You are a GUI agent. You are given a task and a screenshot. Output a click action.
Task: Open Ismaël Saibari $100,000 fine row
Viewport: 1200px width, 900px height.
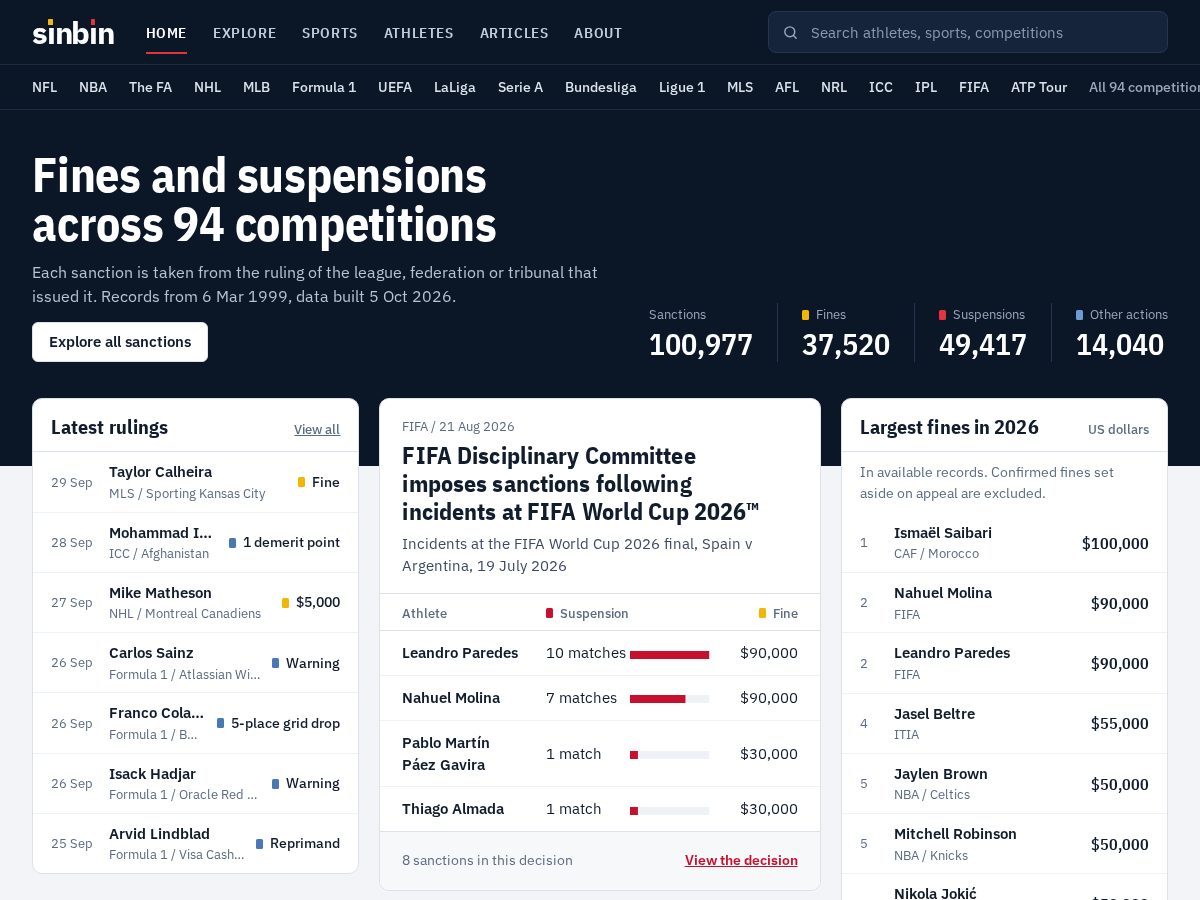click(x=1004, y=543)
